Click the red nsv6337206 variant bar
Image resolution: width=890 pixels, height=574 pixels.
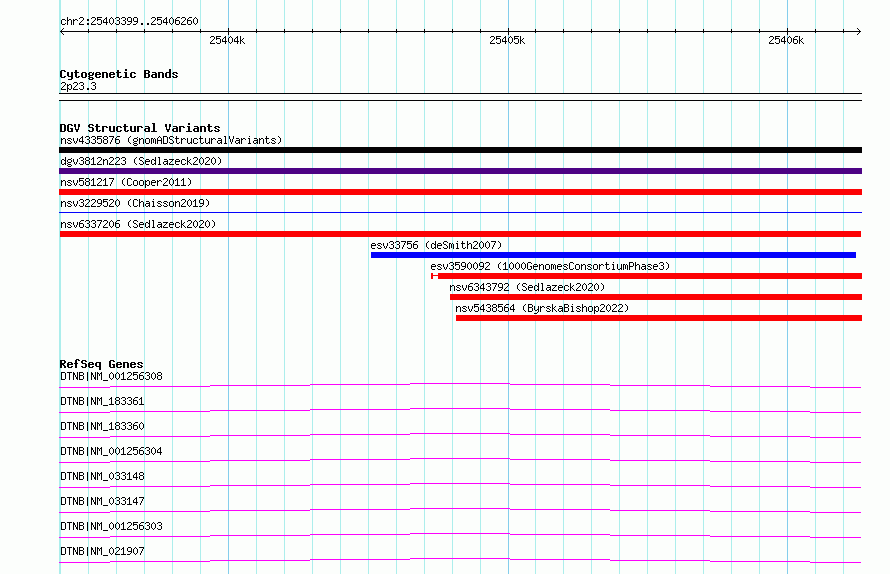point(460,234)
